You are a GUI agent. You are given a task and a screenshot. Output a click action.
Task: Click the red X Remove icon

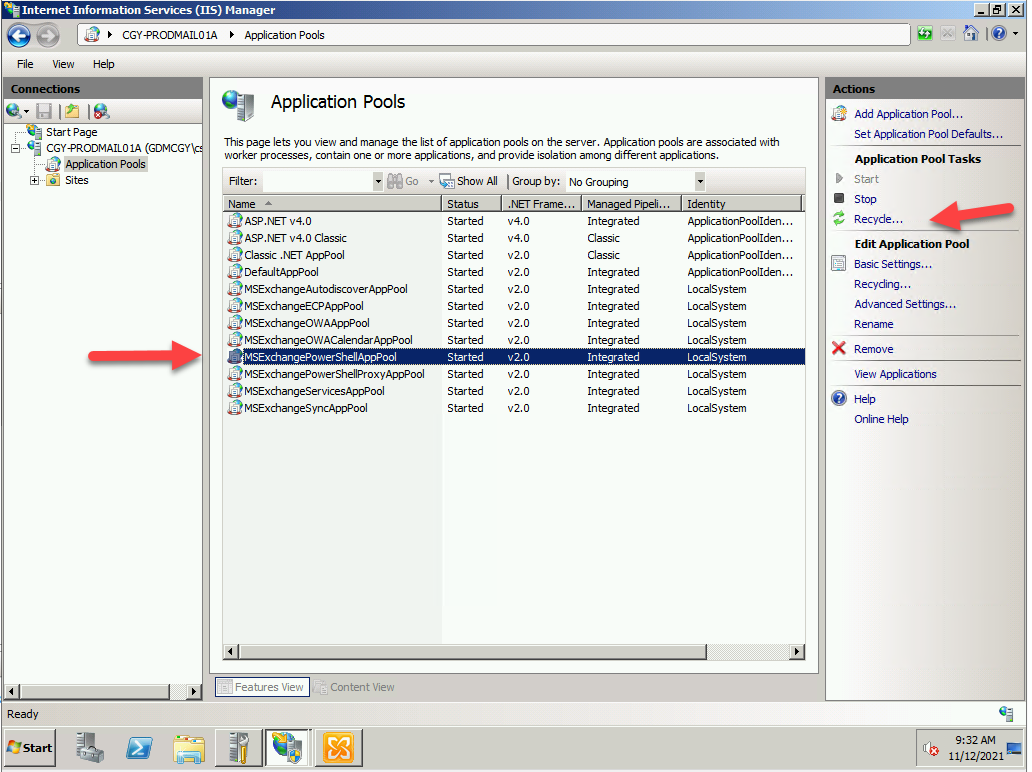coord(838,348)
